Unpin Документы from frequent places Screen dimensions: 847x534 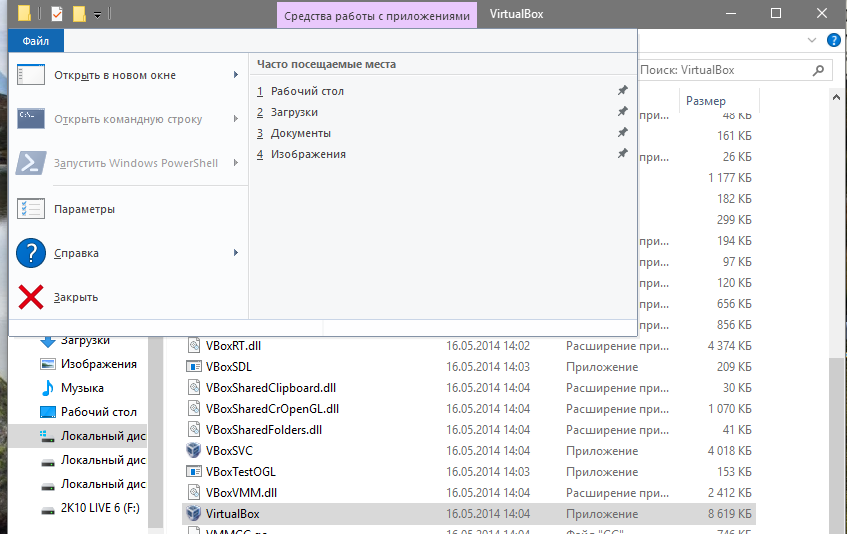(623, 133)
